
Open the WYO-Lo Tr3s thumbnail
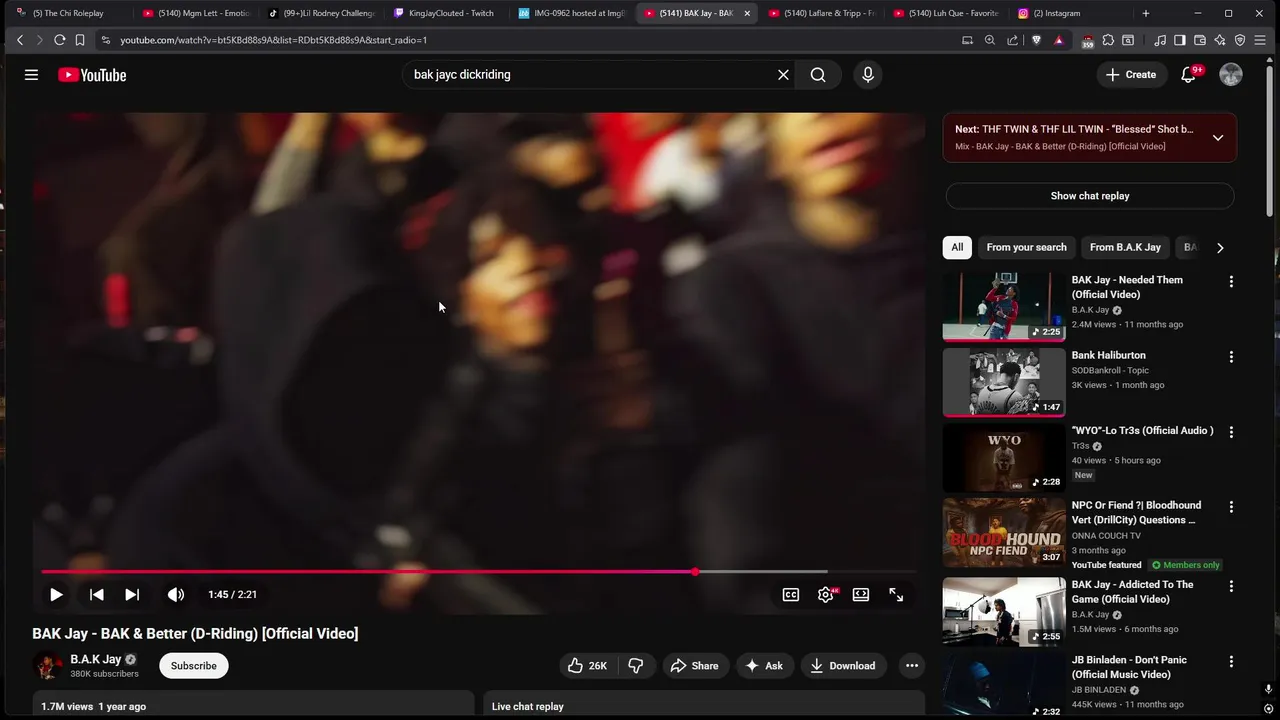point(1004,457)
